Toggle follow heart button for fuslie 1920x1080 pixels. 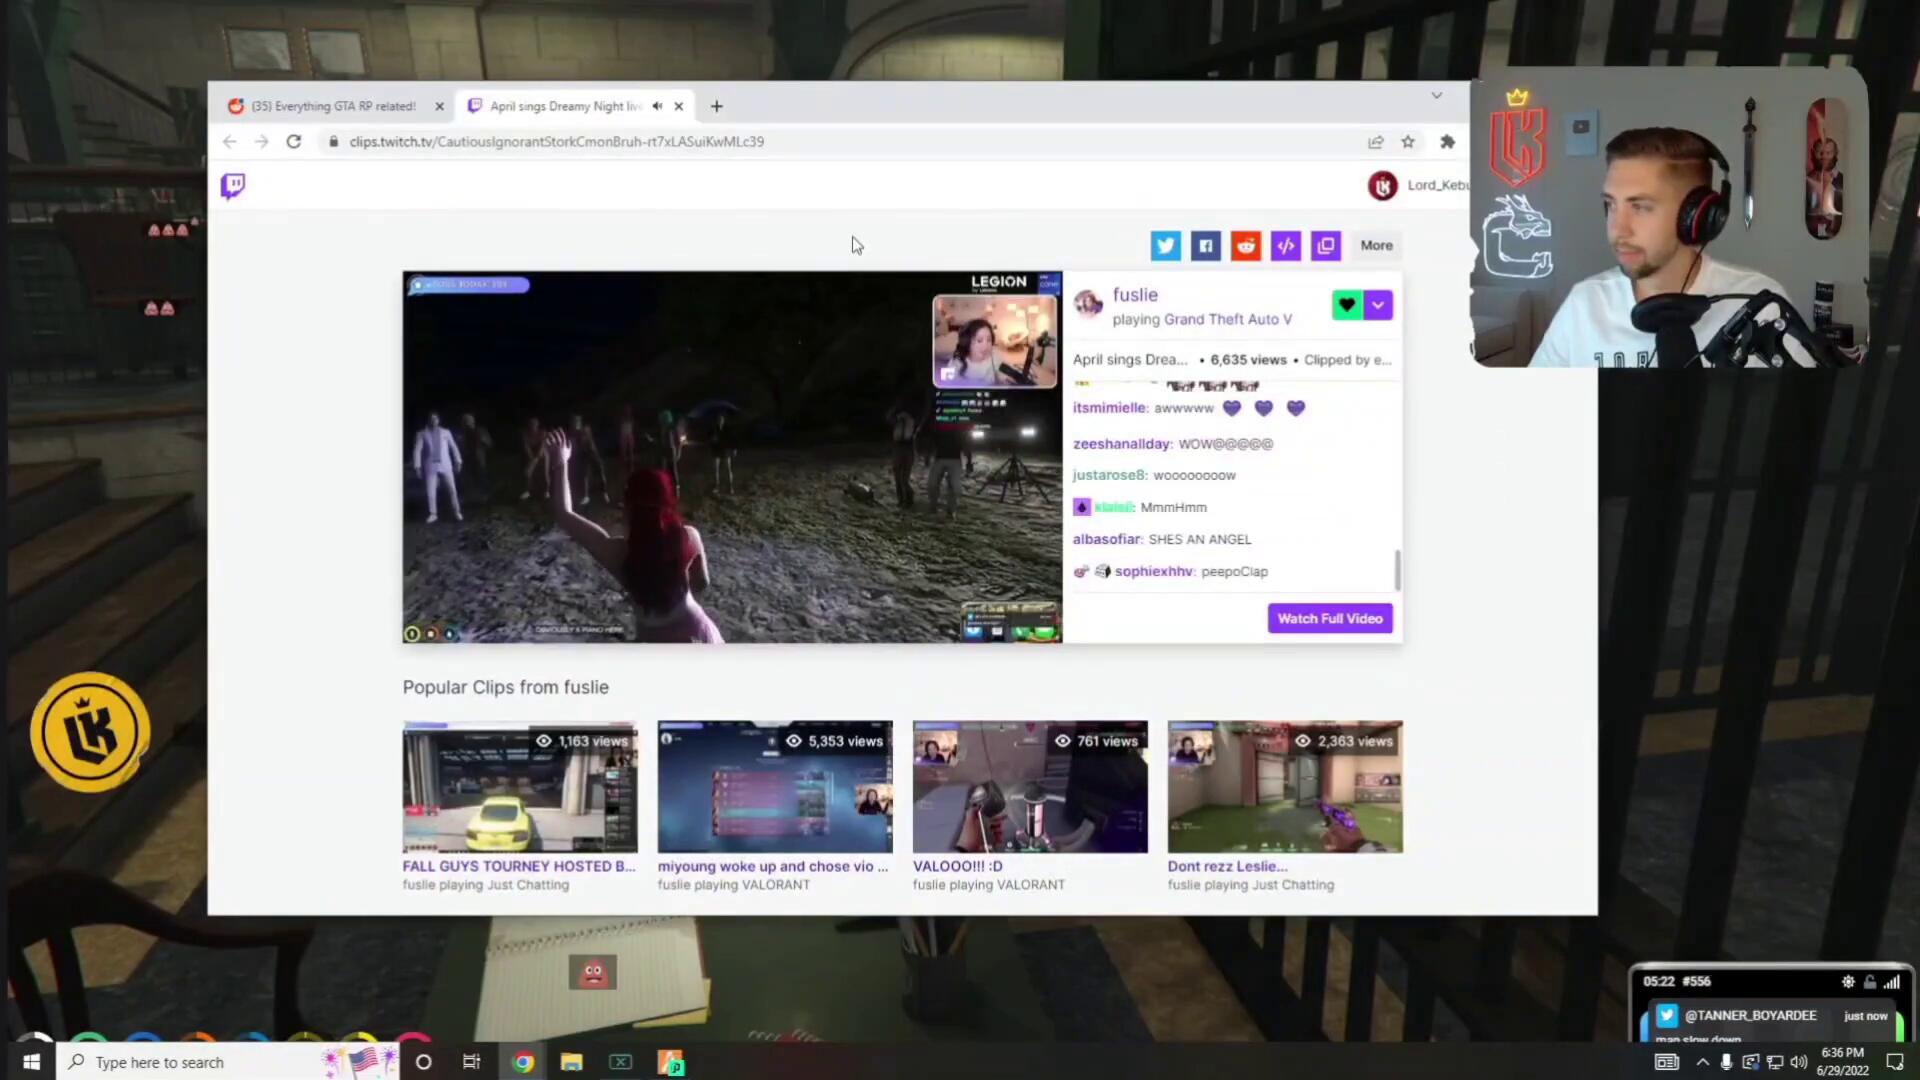click(1346, 305)
